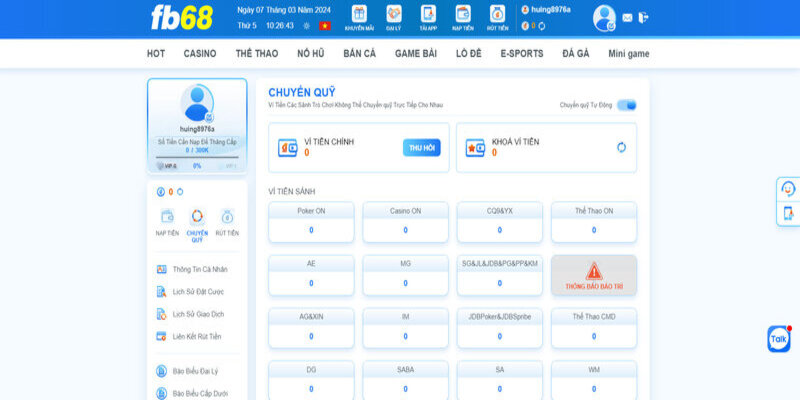Click the CHUYỂN QUỸ heading
This screenshot has width=800, height=400.
point(302,92)
